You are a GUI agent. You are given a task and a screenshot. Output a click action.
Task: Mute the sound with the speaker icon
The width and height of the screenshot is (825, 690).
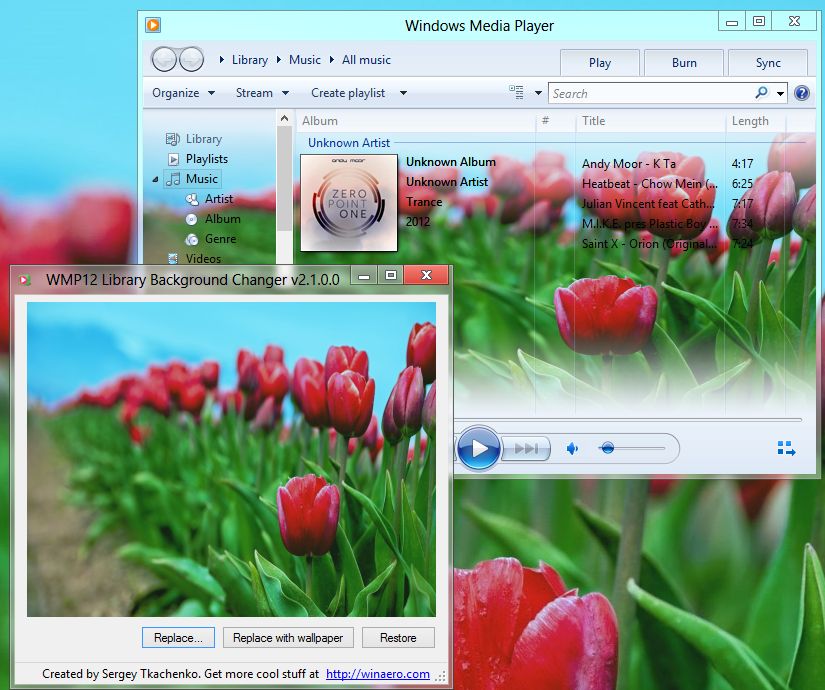coord(572,448)
